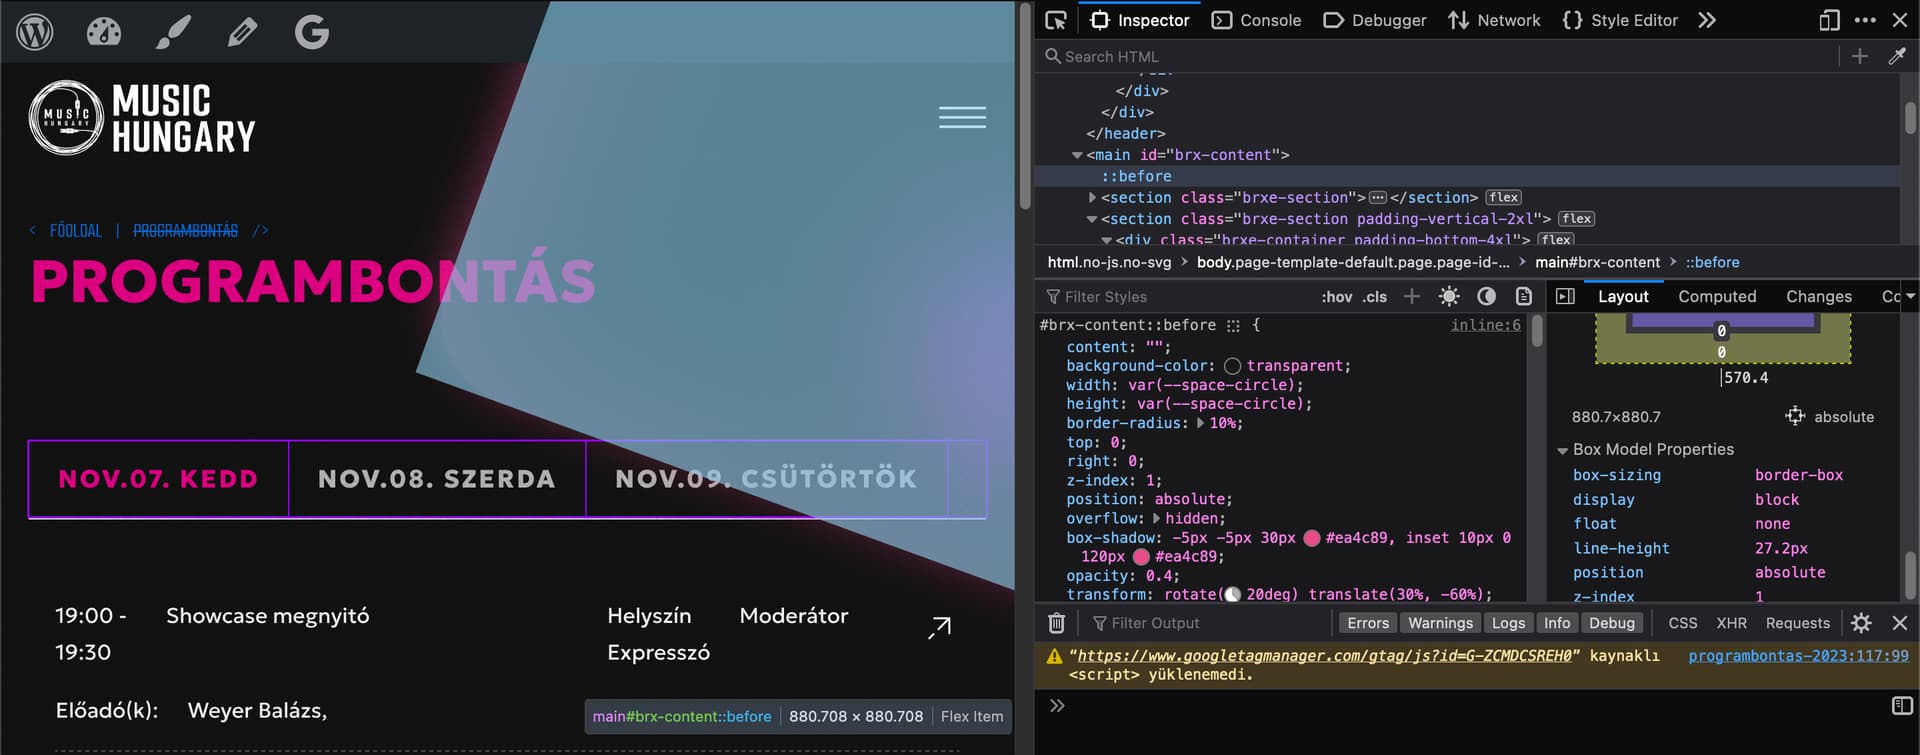Collapse the main#brx-content tree node
The width and height of the screenshot is (1920, 755).
[x=1077, y=155]
